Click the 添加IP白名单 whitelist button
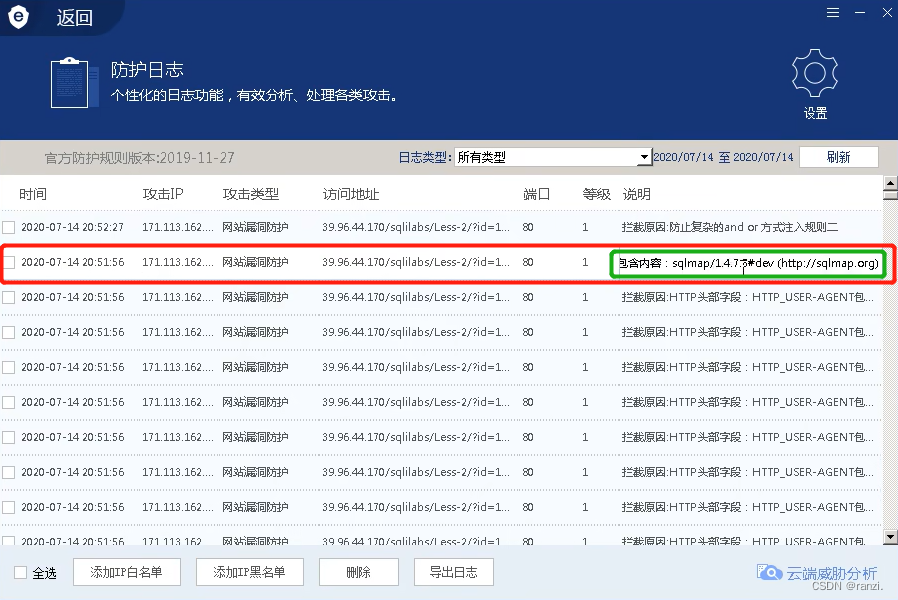The image size is (898, 600). 127,572
